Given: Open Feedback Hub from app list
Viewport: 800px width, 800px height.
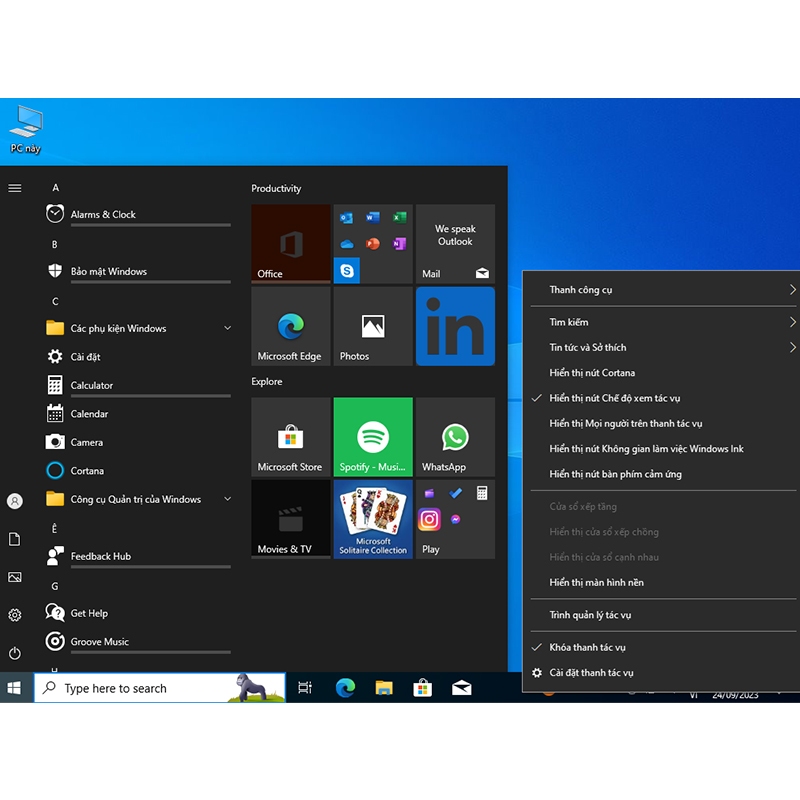Looking at the screenshot, I should [100, 556].
